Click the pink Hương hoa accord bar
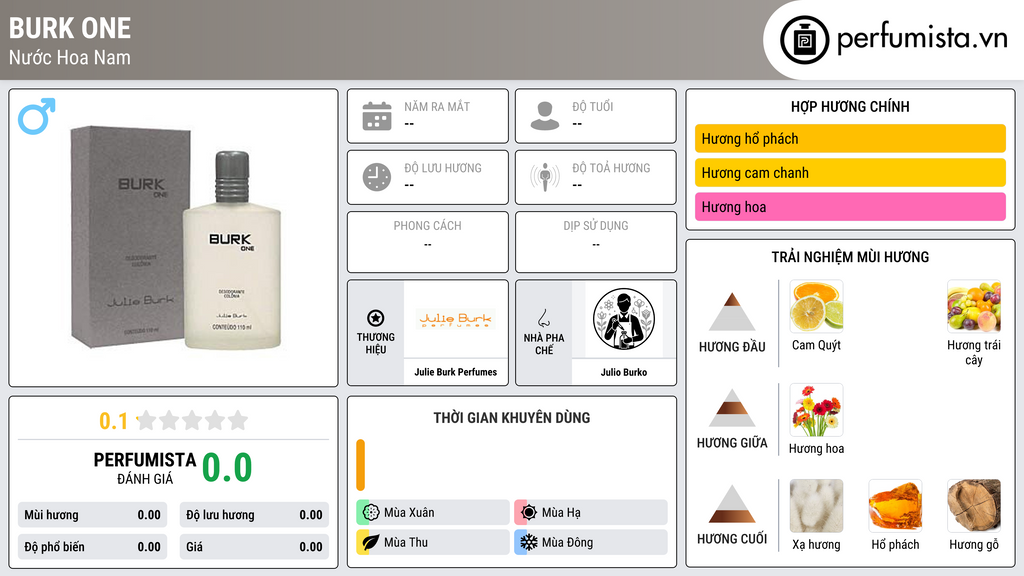Screen dimensions: 1024x576 (850, 206)
